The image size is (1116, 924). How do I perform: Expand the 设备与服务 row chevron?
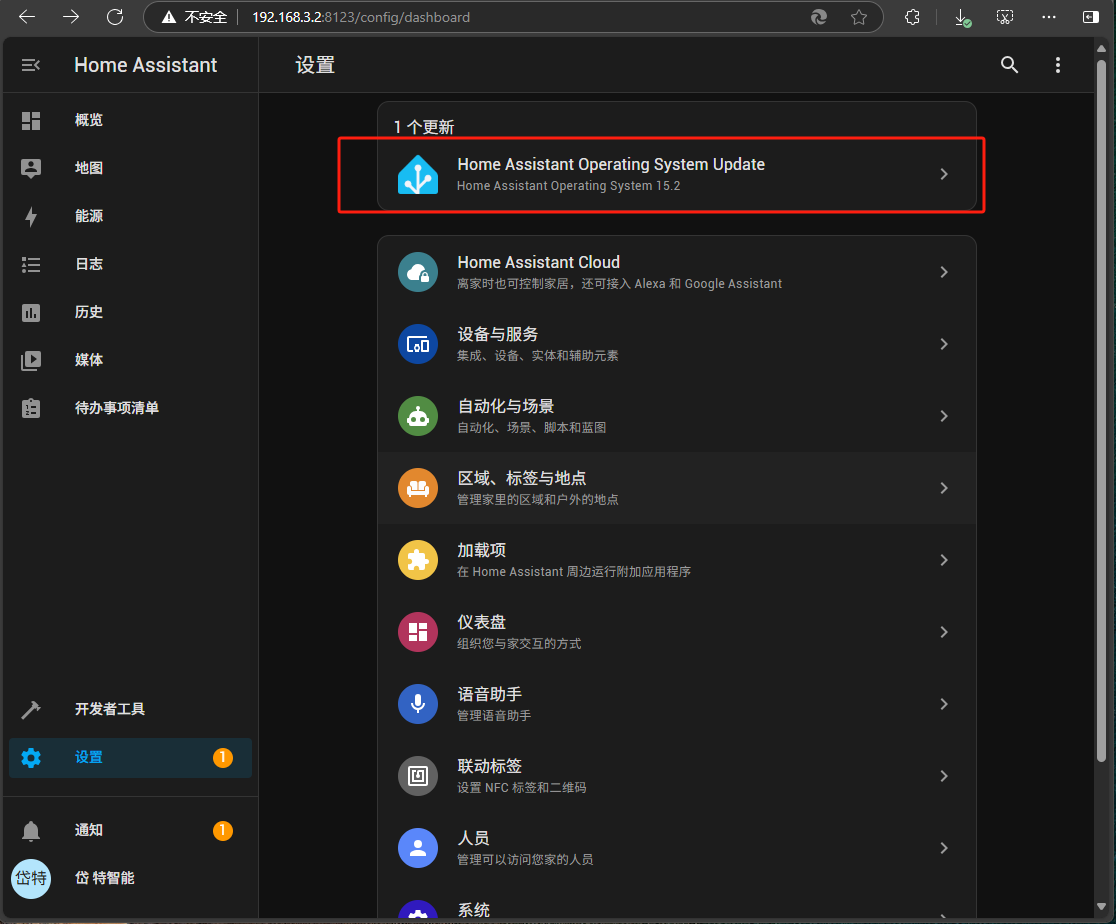pos(943,344)
